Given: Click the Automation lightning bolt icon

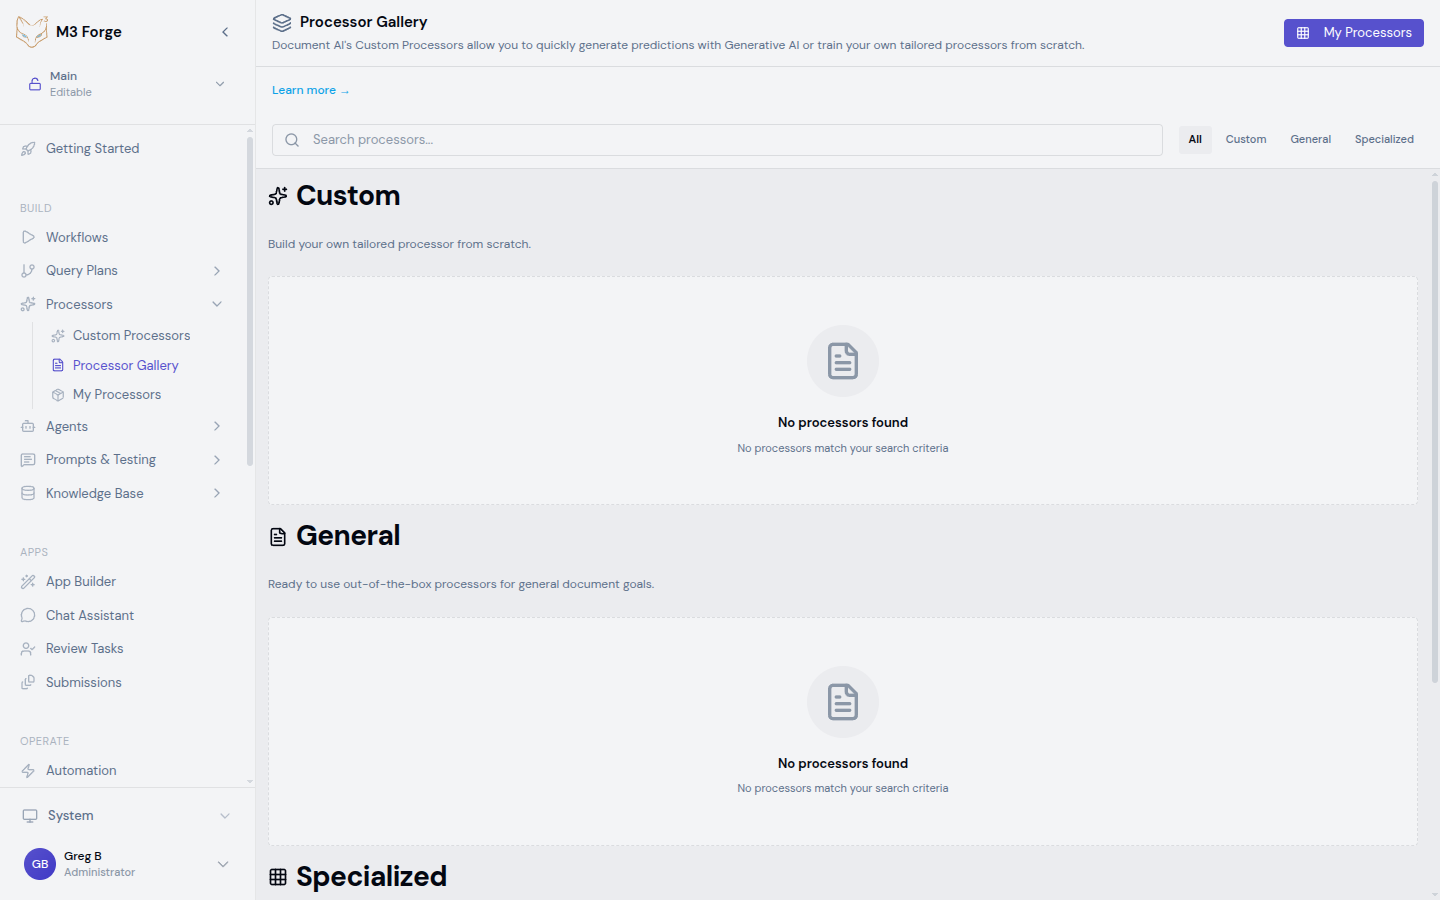Looking at the screenshot, I should (x=28, y=771).
